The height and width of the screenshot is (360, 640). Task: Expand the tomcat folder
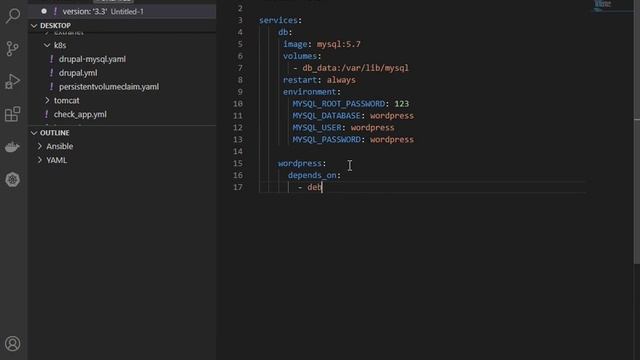[x=47, y=100]
